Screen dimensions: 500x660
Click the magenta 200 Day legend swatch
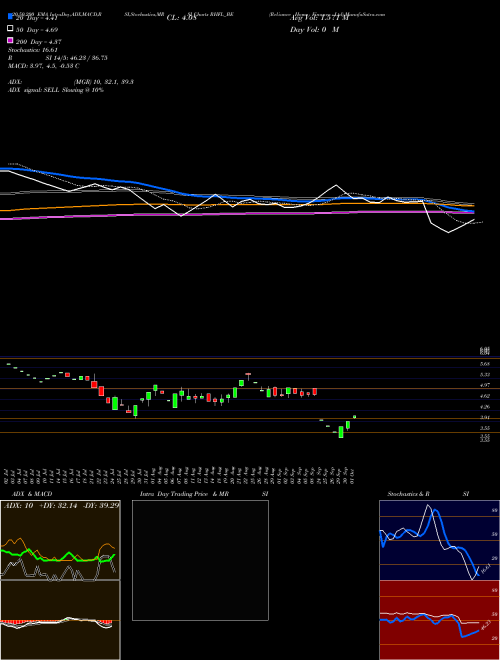[11, 40]
